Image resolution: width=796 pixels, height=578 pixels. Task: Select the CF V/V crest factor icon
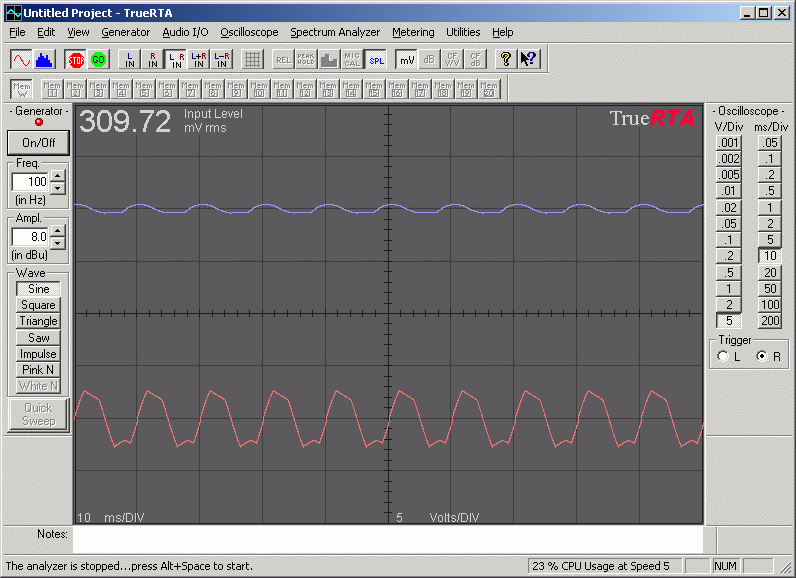coord(452,60)
